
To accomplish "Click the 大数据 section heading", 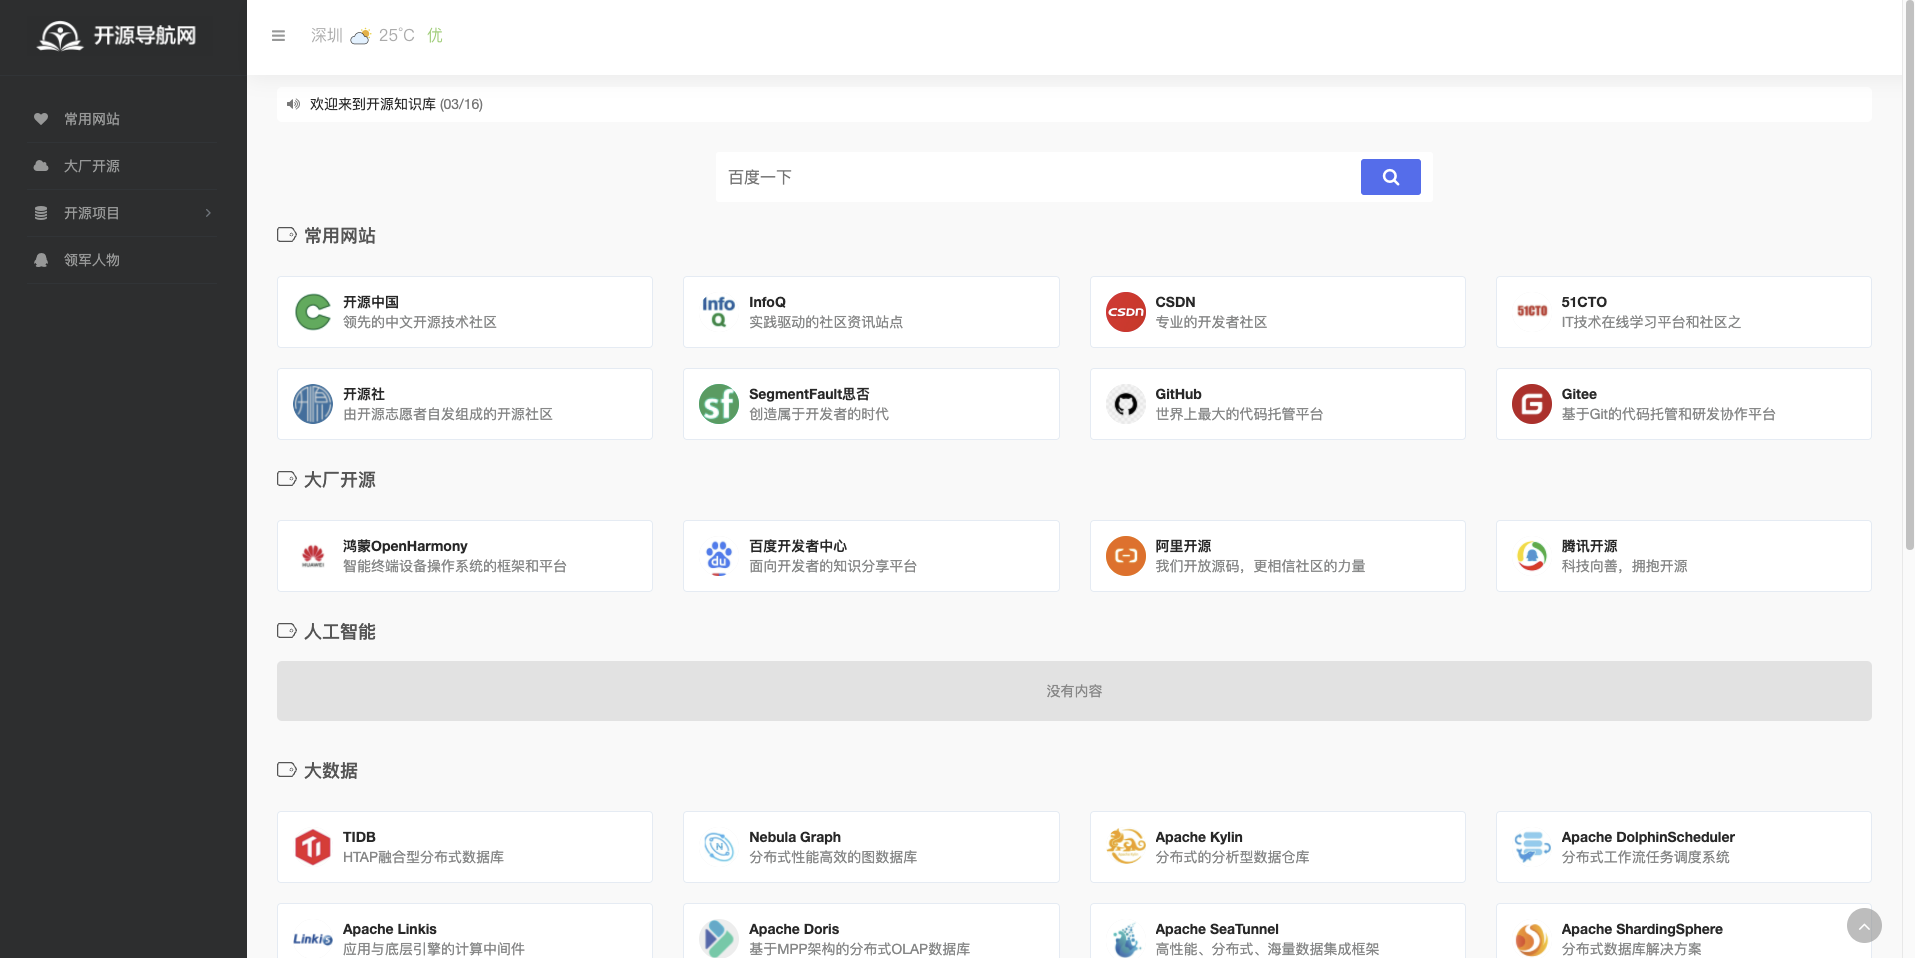I will (x=331, y=771).
